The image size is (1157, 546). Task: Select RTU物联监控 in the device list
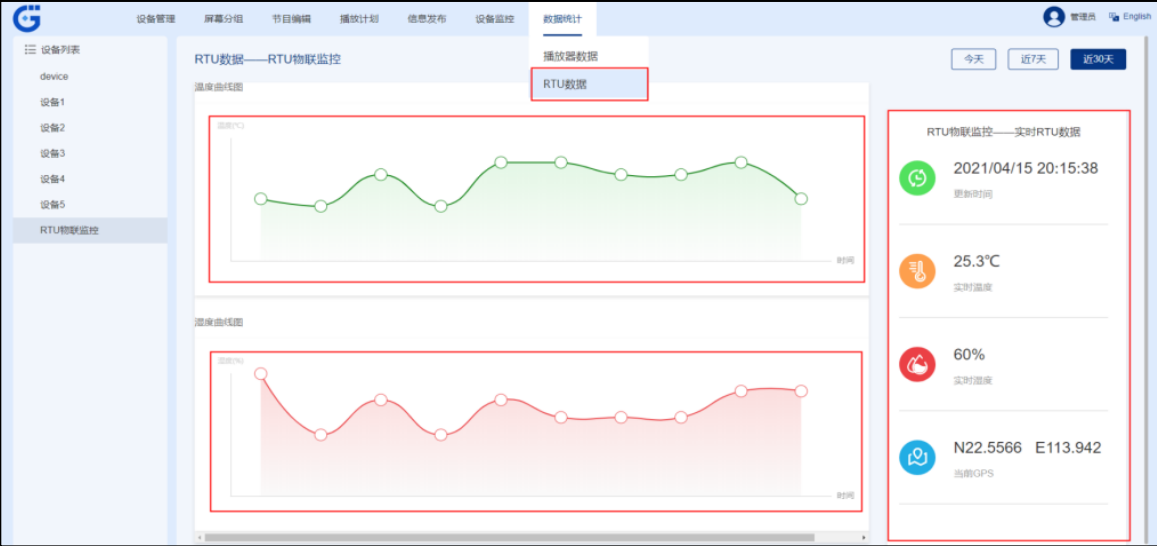point(70,231)
